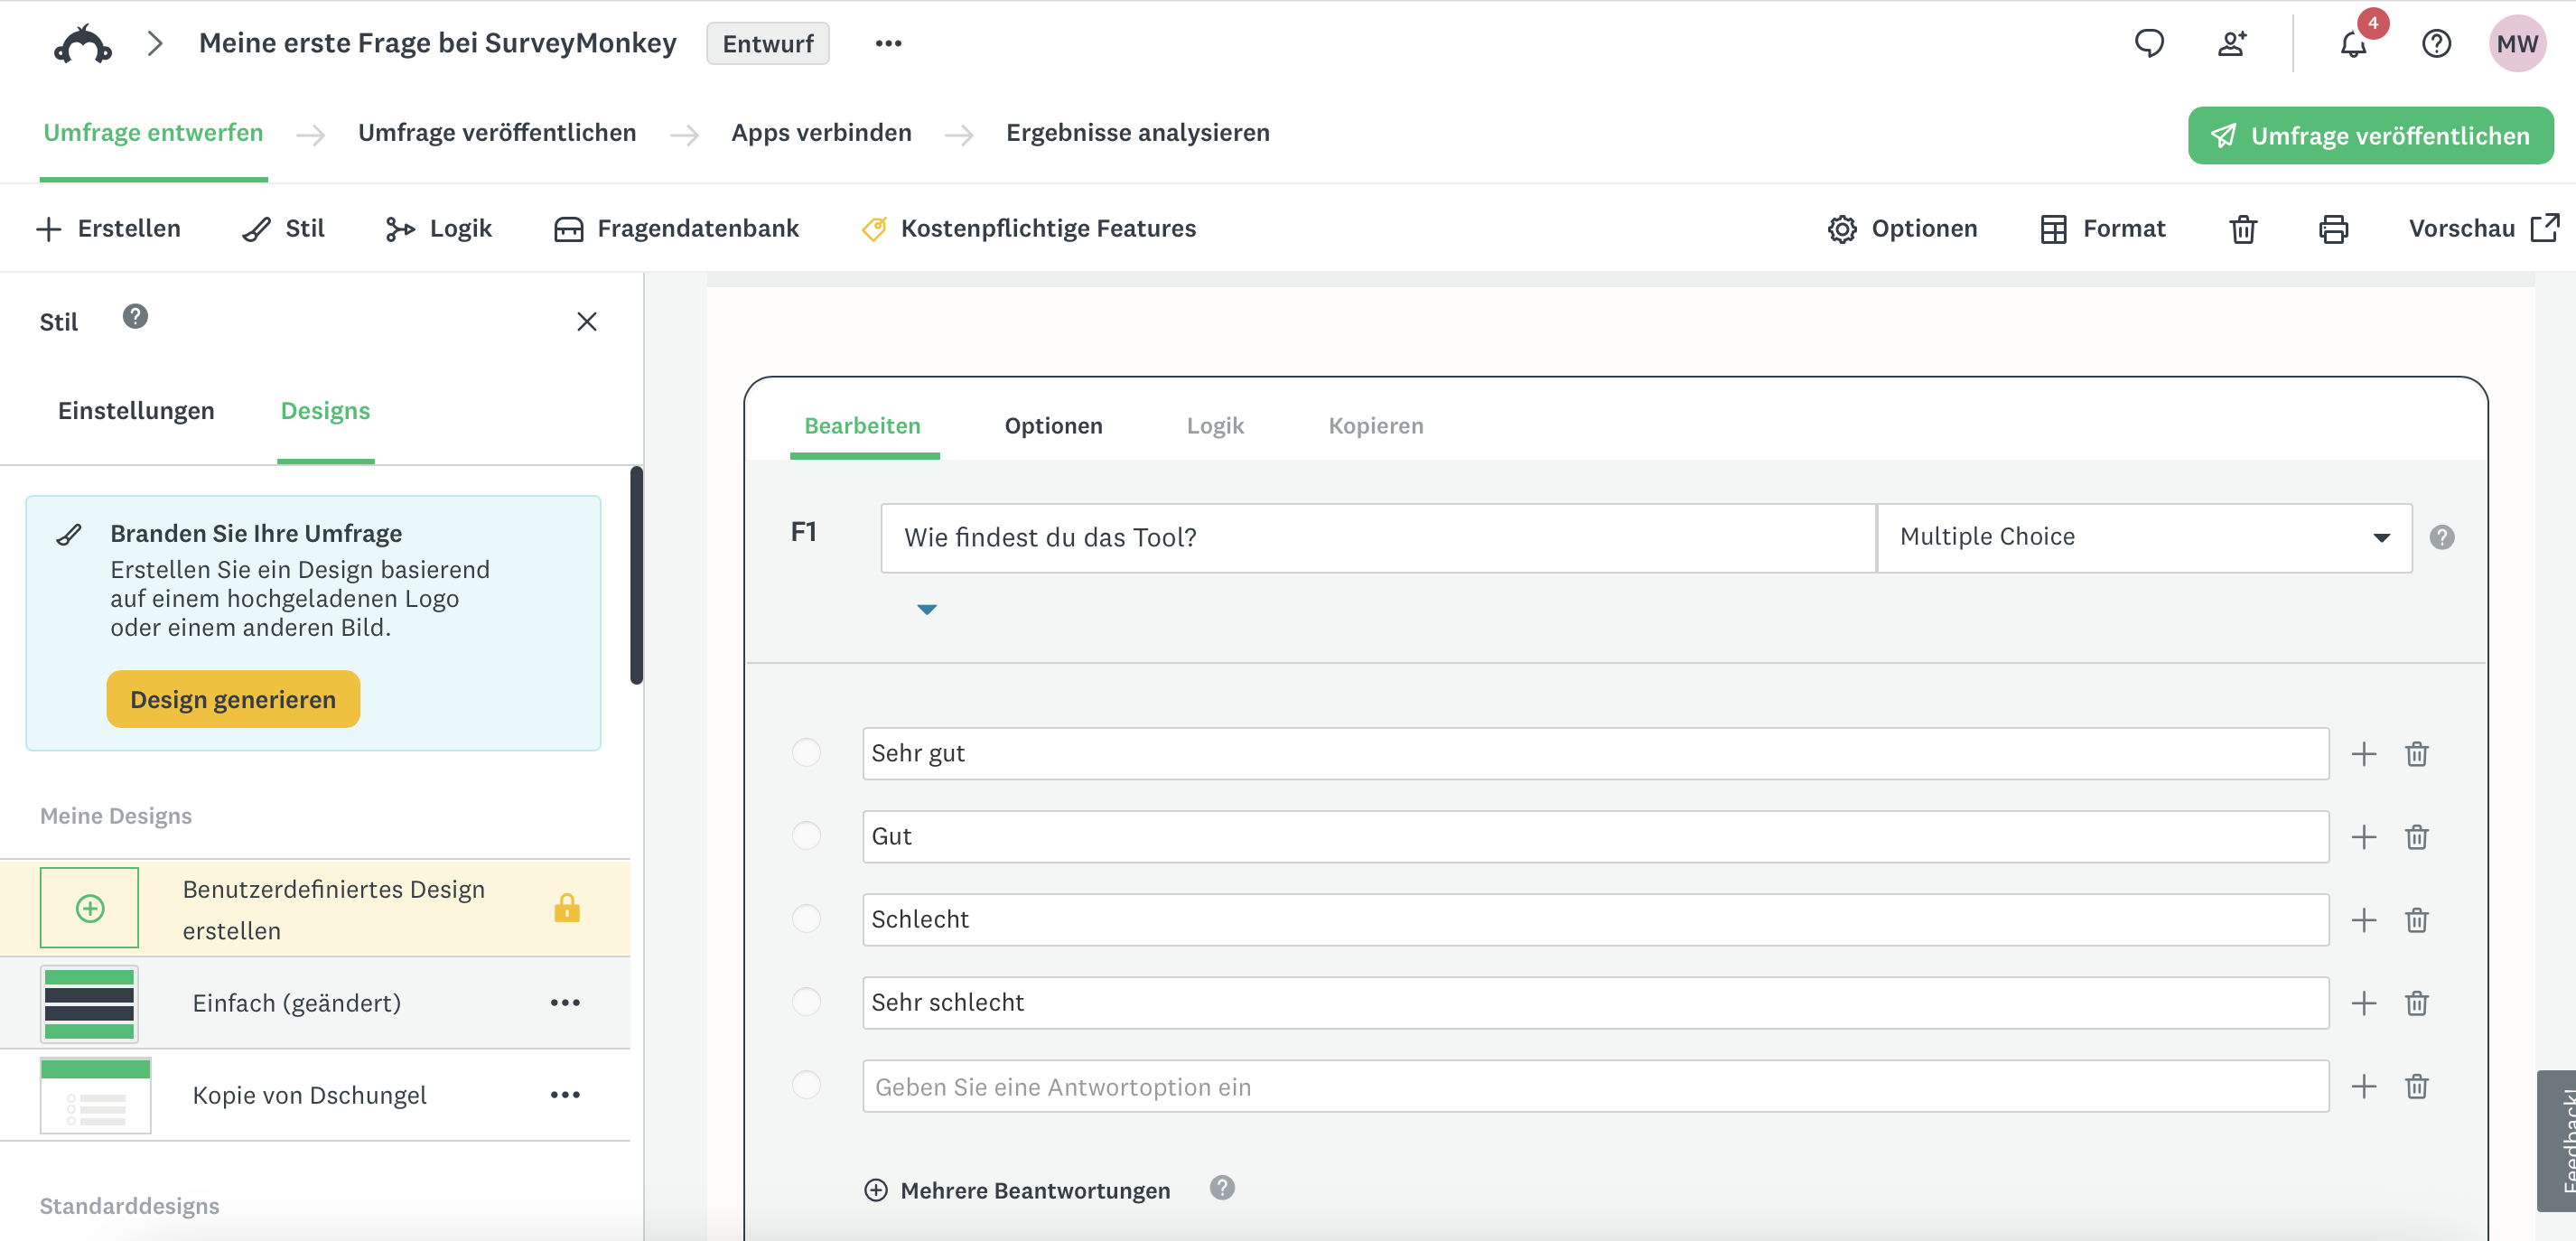
Task: Select radio button of empty answer option
Action: pyautogui.click(x=806, y=1085)
